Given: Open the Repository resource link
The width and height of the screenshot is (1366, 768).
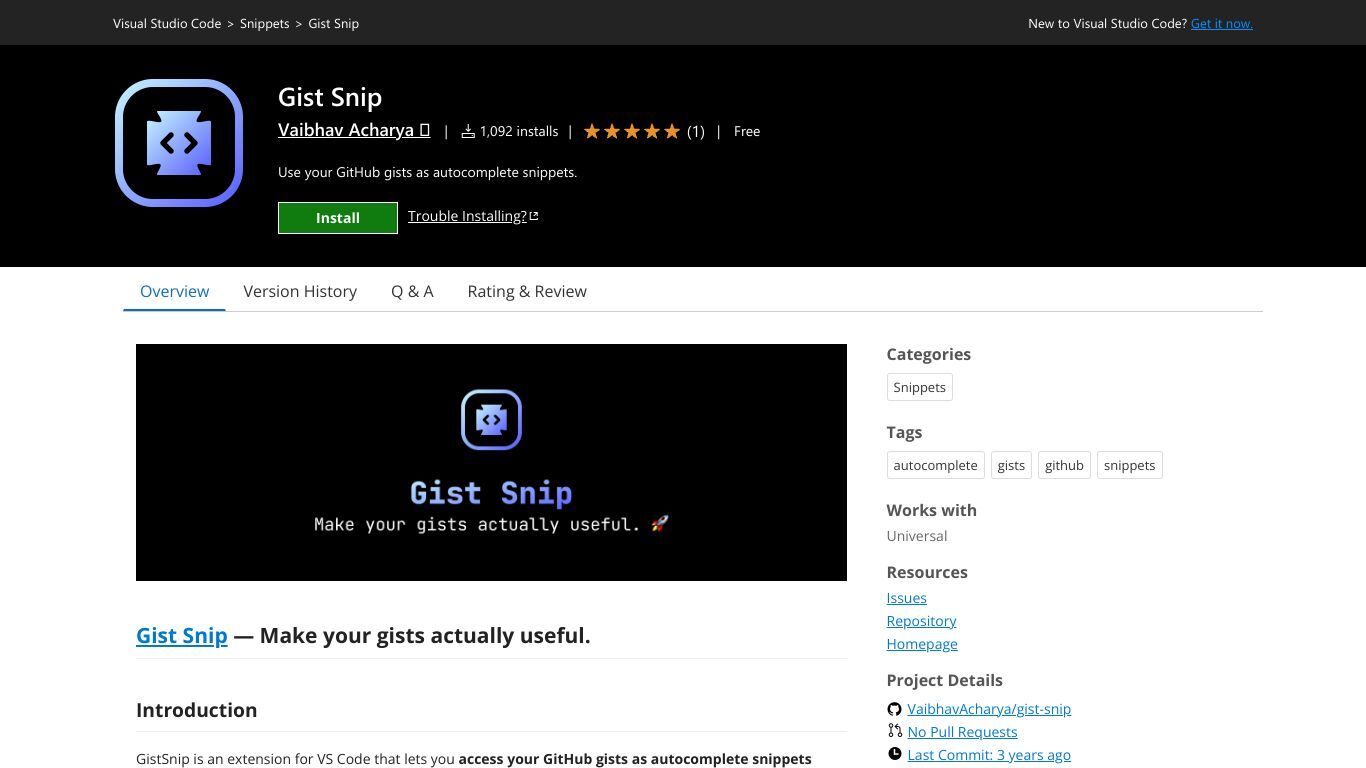Looking at the screenshot, I should 921,621.
